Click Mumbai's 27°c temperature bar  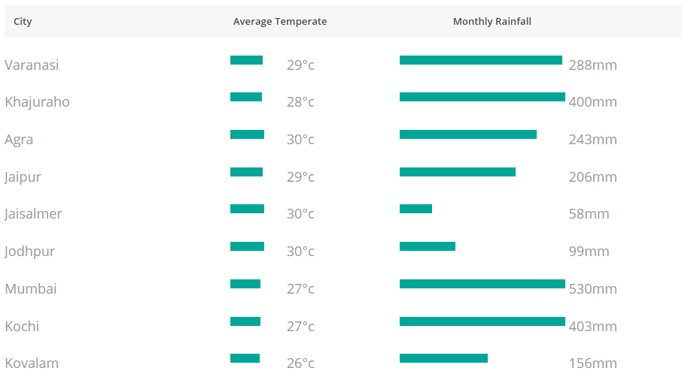click(245, 284)
